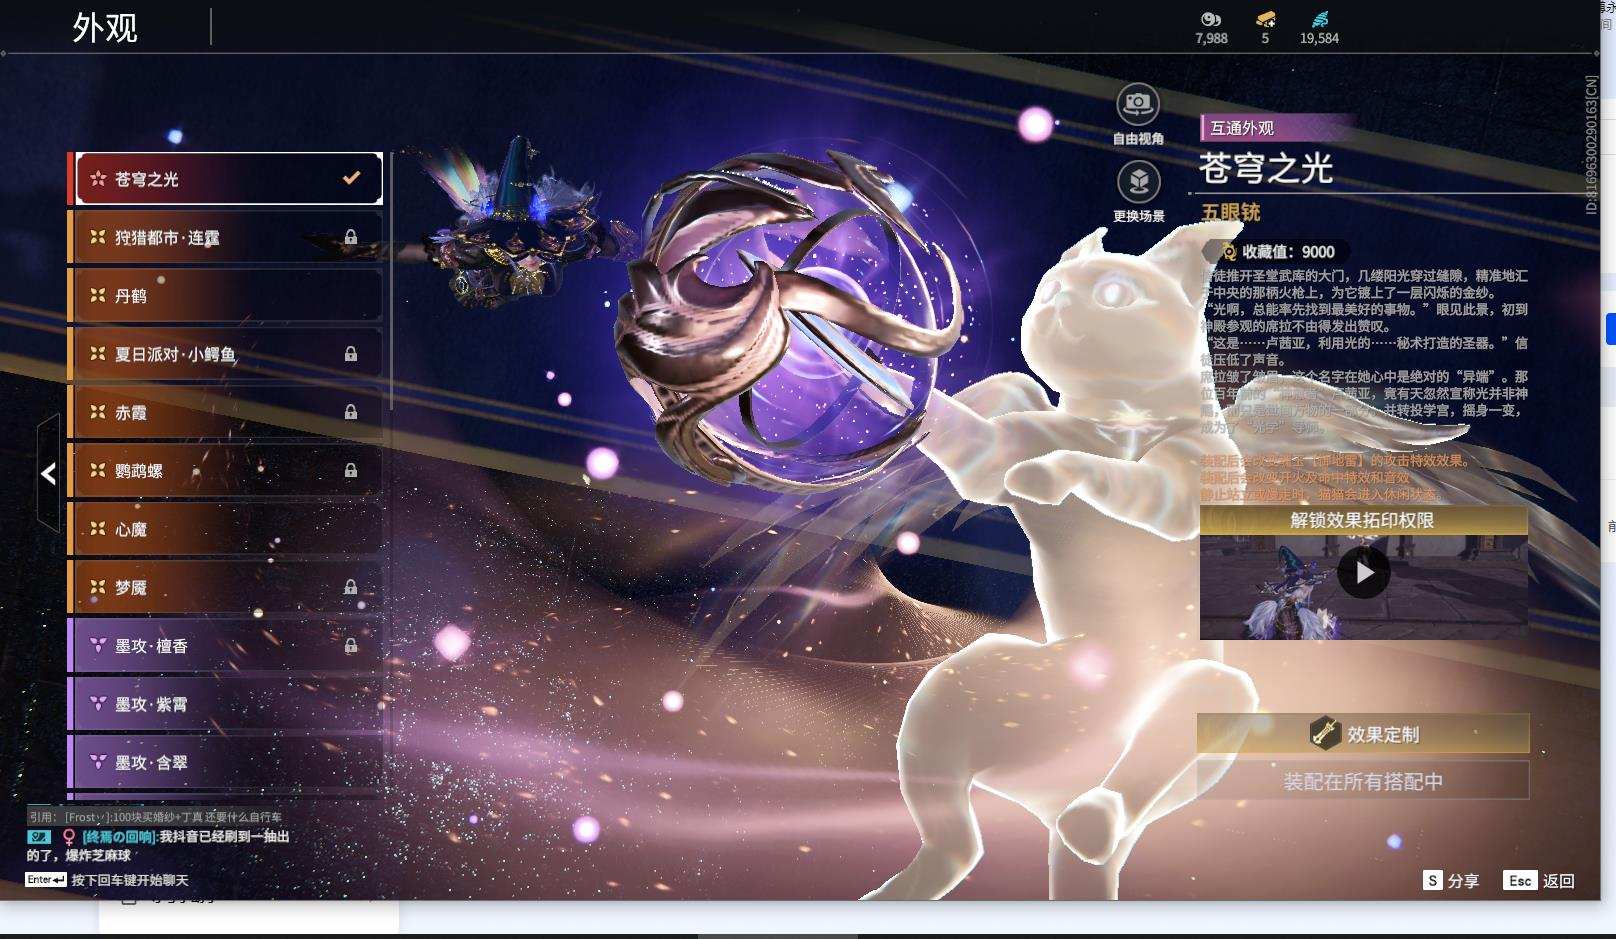Collapse the side panel with left arrow
Screen dimensions: 1616x939
point(48,473)
